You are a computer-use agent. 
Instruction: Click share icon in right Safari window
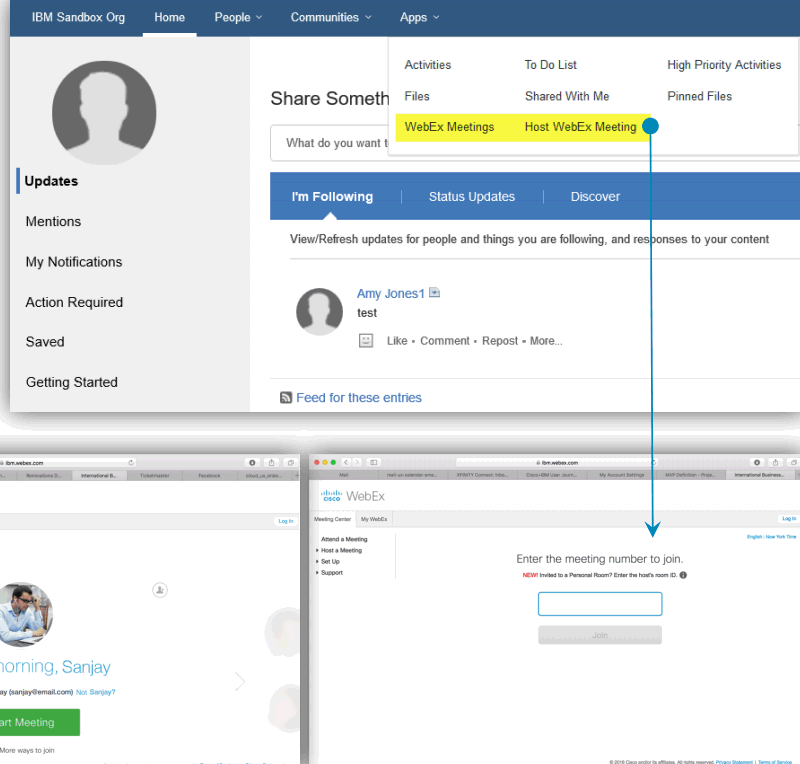pyautogui.click(x=775, y=462)
